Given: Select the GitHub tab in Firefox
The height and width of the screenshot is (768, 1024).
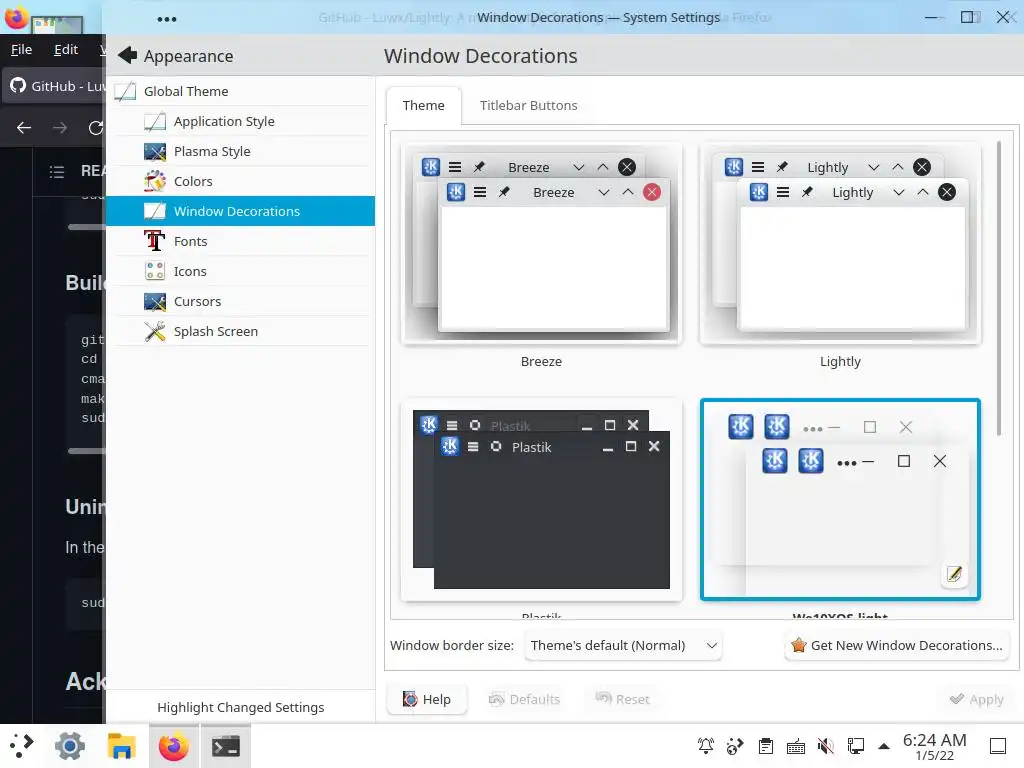Looking at the screenshot, I should click(55, 86).
